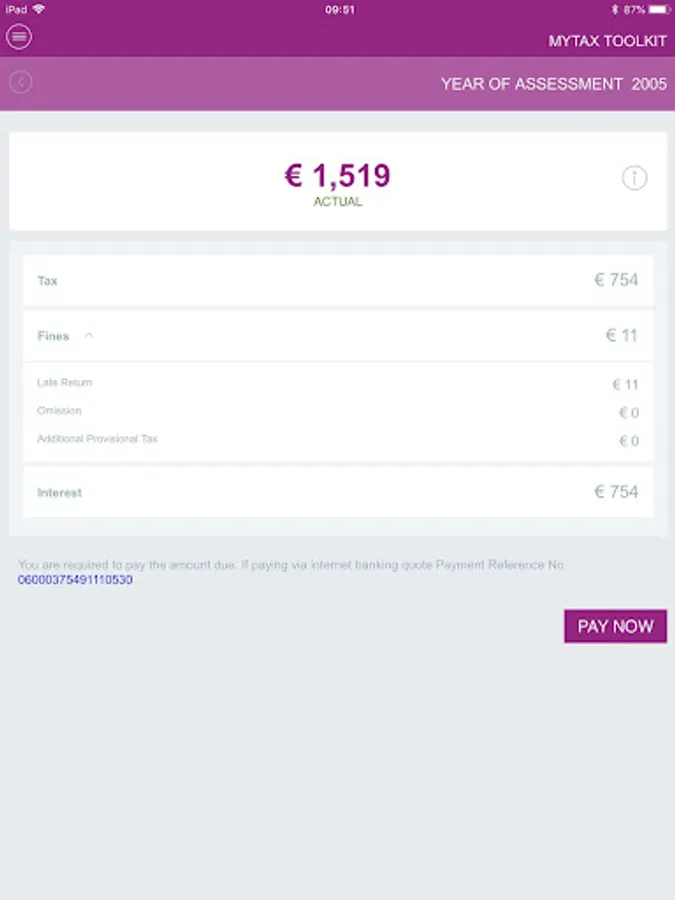This screenshot has height=900, width=675.
Task: Collapse the Fines section chevron
Action: [89, 336]
